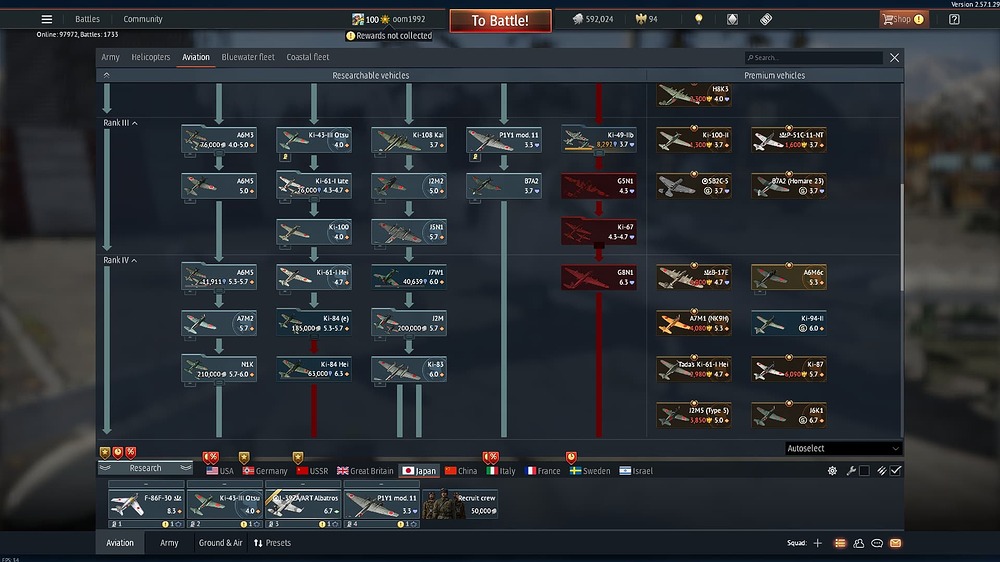Screen dimensions: 1000x562
Task: Switch to the bottom Aviation preset tab
Action: [x=120, y=543]
